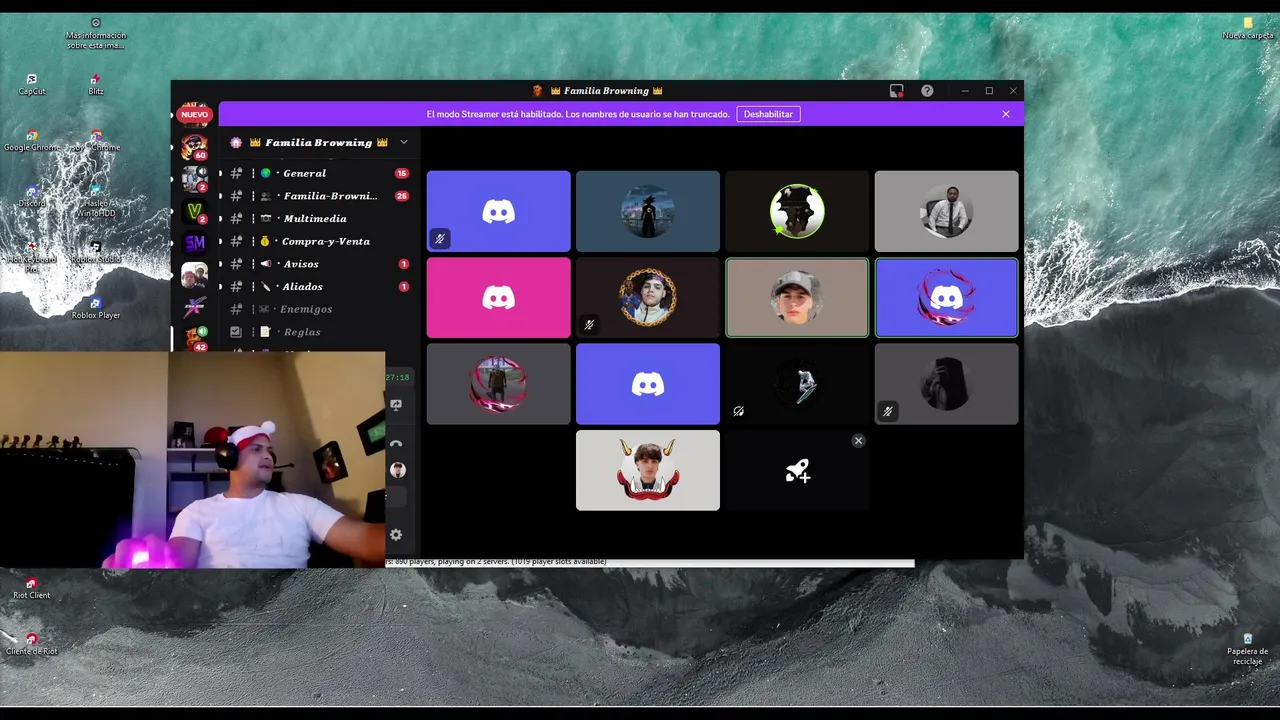Select the participant tile with man in white shirt and tie
This screenshot has height=720, width=1280.
pyautogui.click(x=946, y=211)
